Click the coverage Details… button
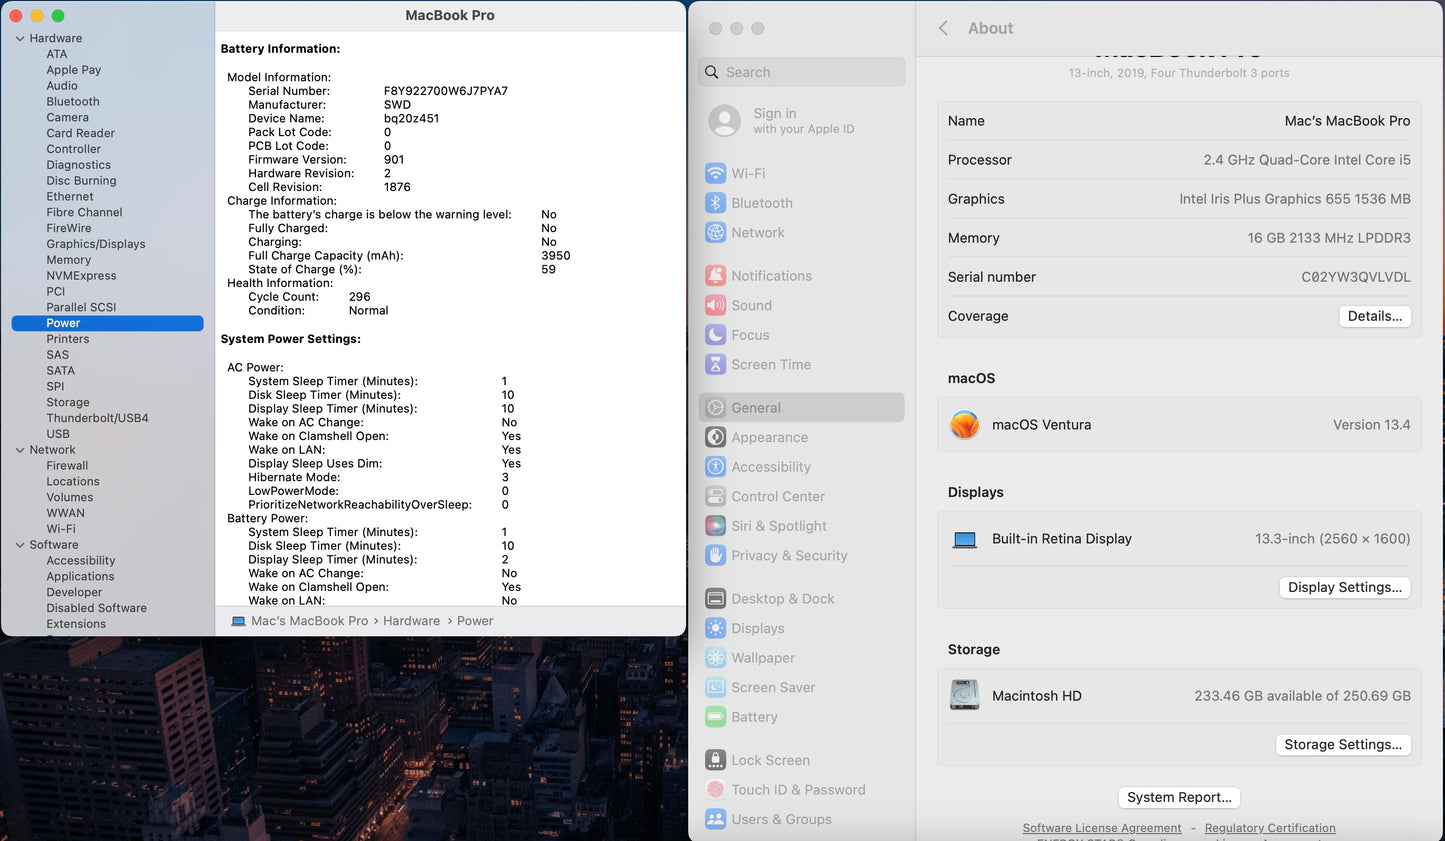The width and height of the screenshot is (1445, 841). tap(1374, 316)
